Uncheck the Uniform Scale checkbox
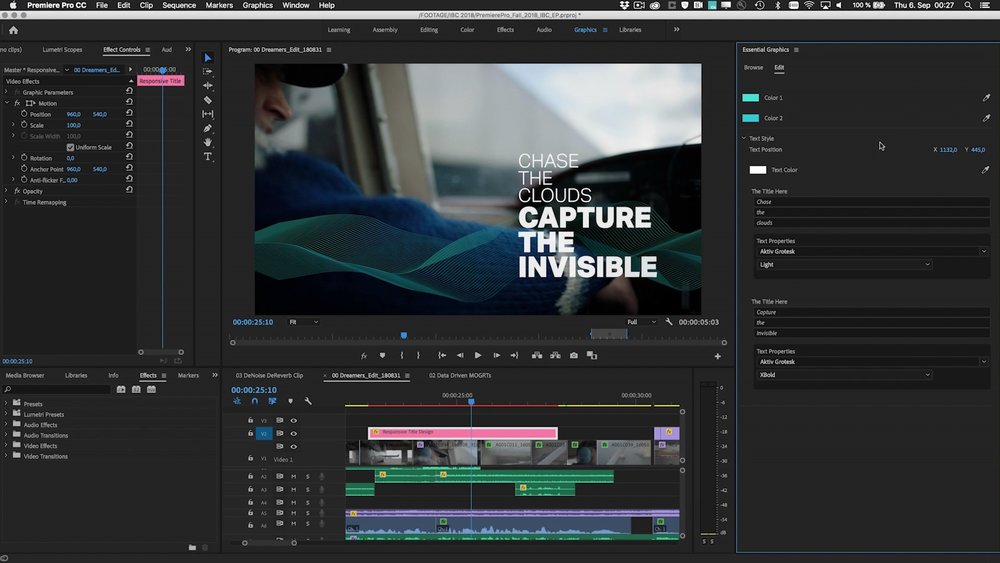The width and height of the screenshot is (1000, 563). coord(70,147)
